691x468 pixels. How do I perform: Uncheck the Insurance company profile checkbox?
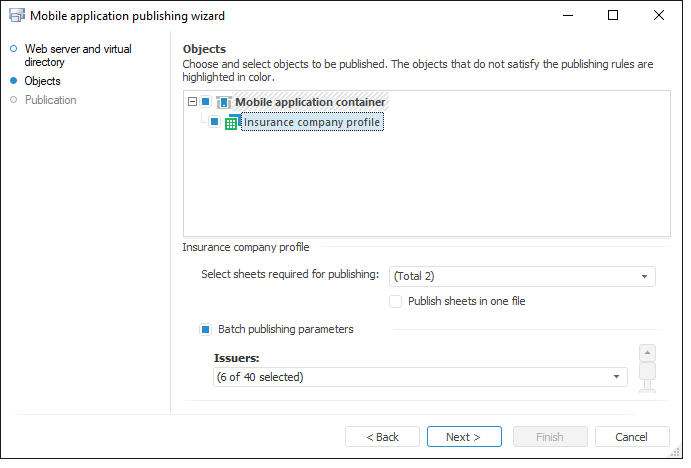[214, 122]
